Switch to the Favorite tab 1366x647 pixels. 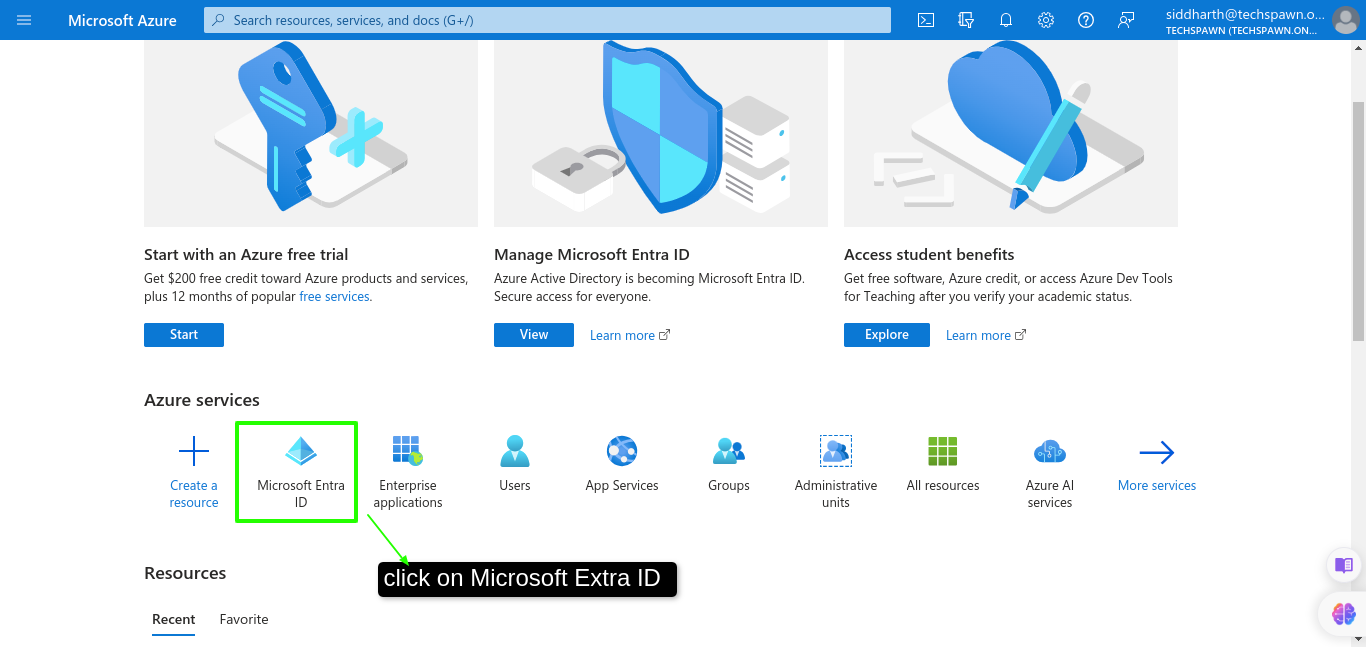point(243,619)
